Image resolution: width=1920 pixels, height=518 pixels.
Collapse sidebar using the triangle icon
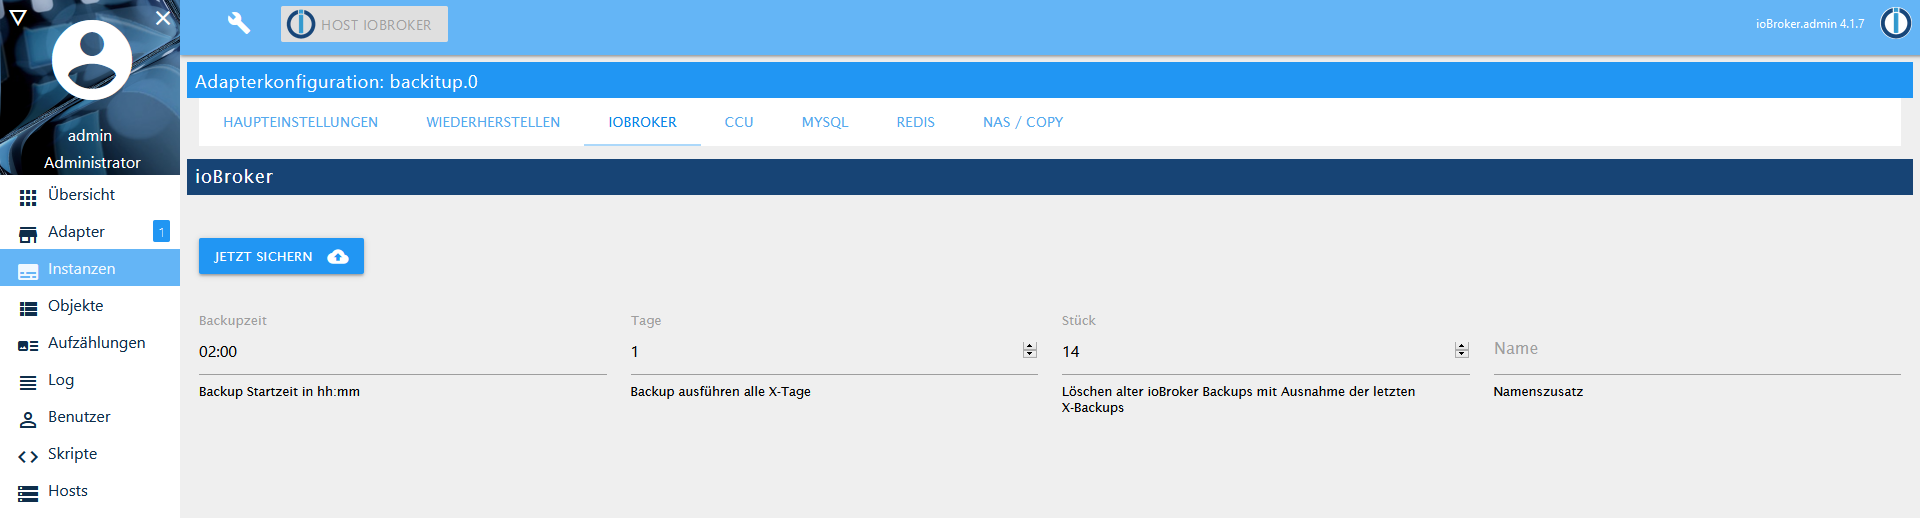click(17, 17)
